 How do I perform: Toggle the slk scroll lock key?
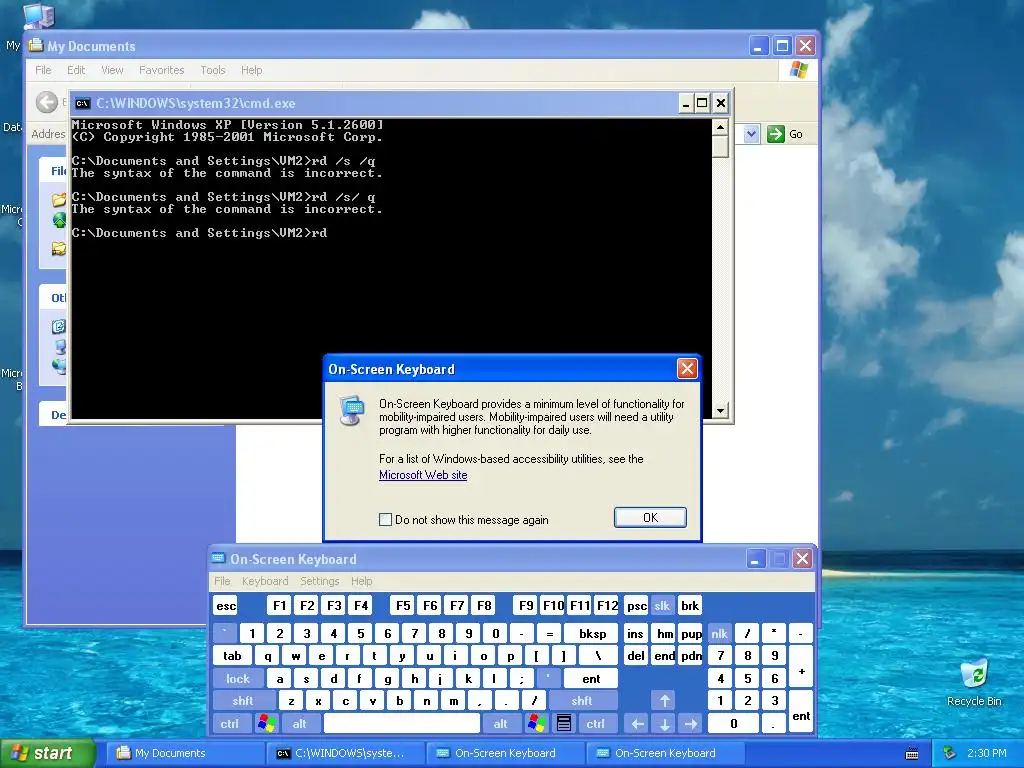click(x=663, y=605)
